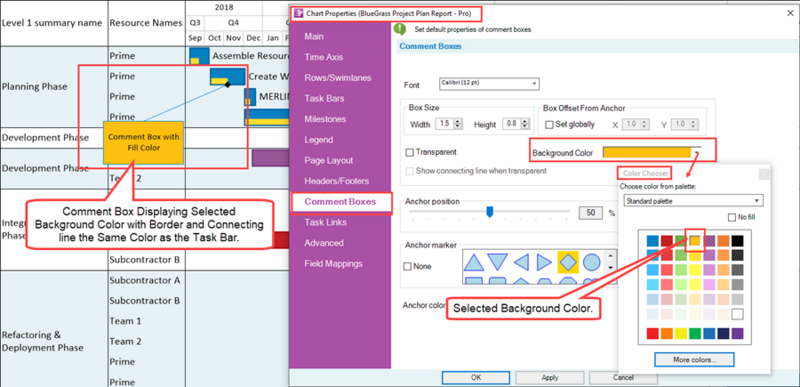Choose the green swatch in the bottom palette row

695,333
